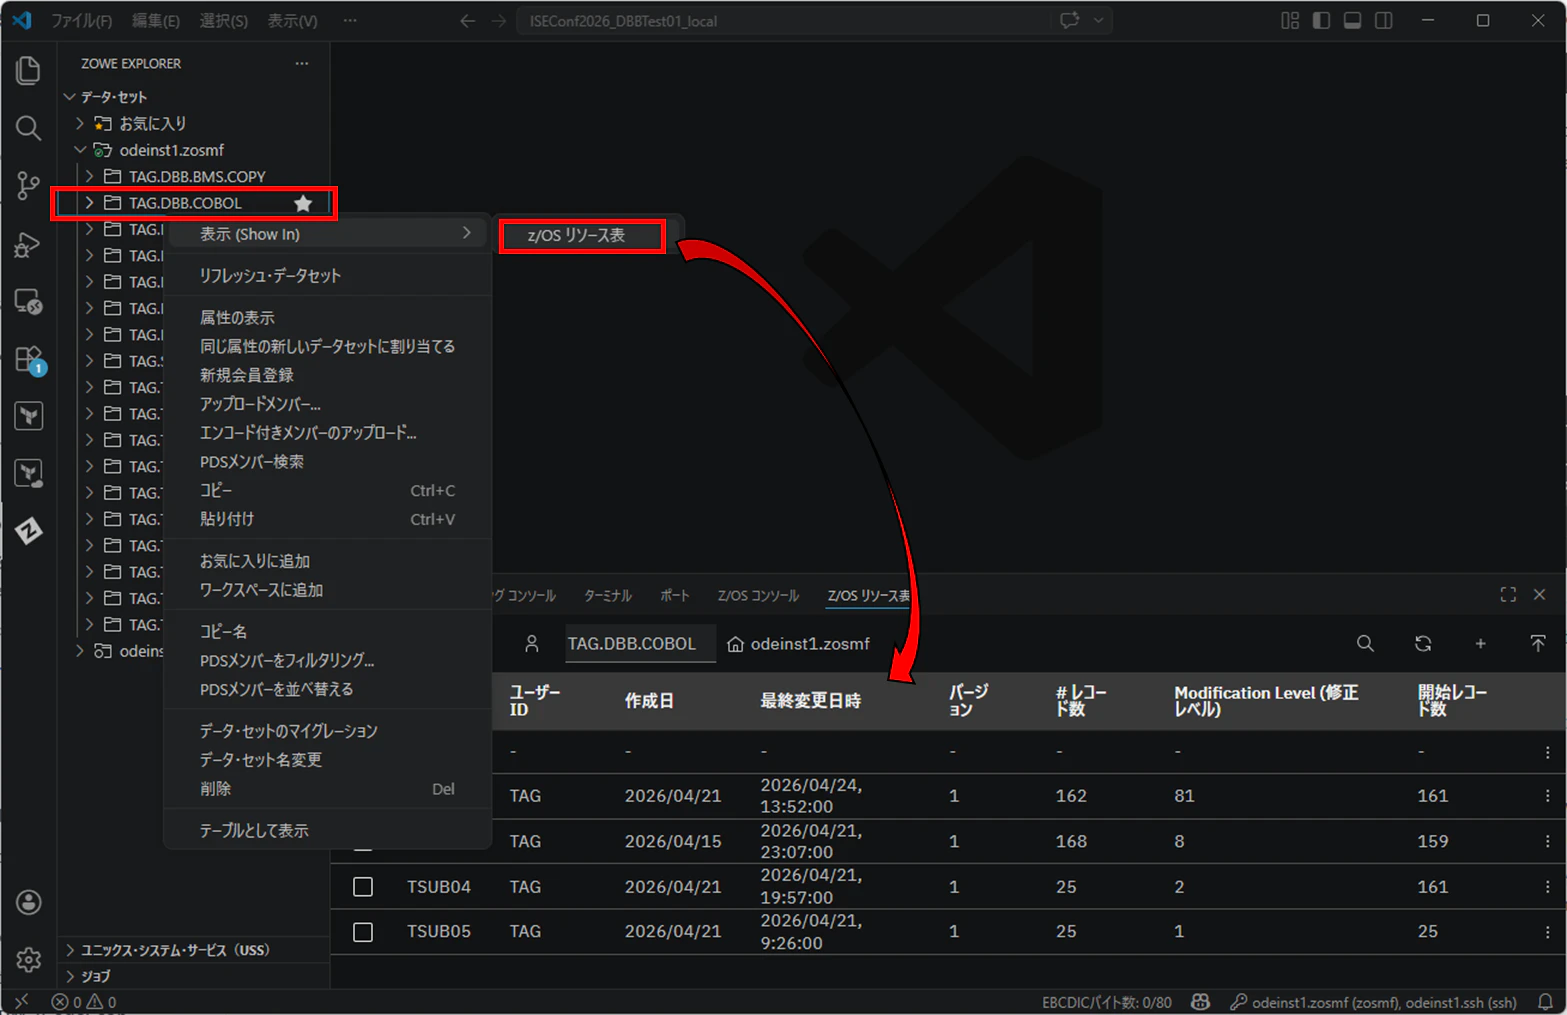Viewport: 1567px width, 1015px height.
Task: Open row actions for the TSUB04 row
Action: pos(1547,887)
